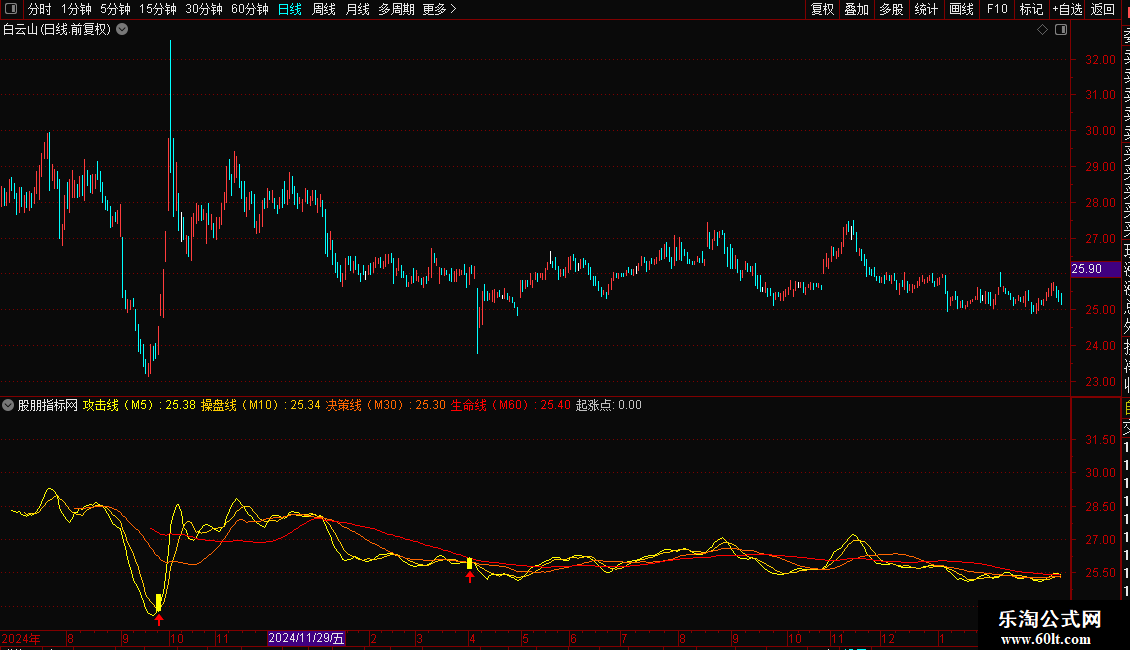
Task: Toggle the right sidebar panel icon
Action: point(1061,30)
